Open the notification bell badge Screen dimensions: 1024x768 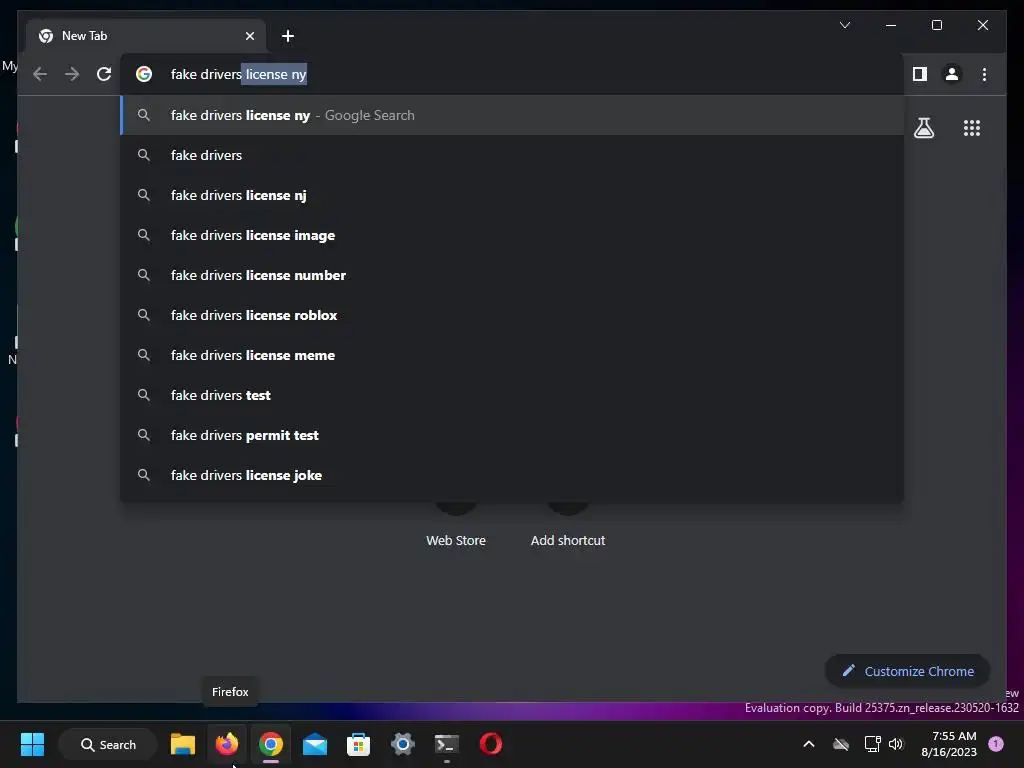point(996,744)
